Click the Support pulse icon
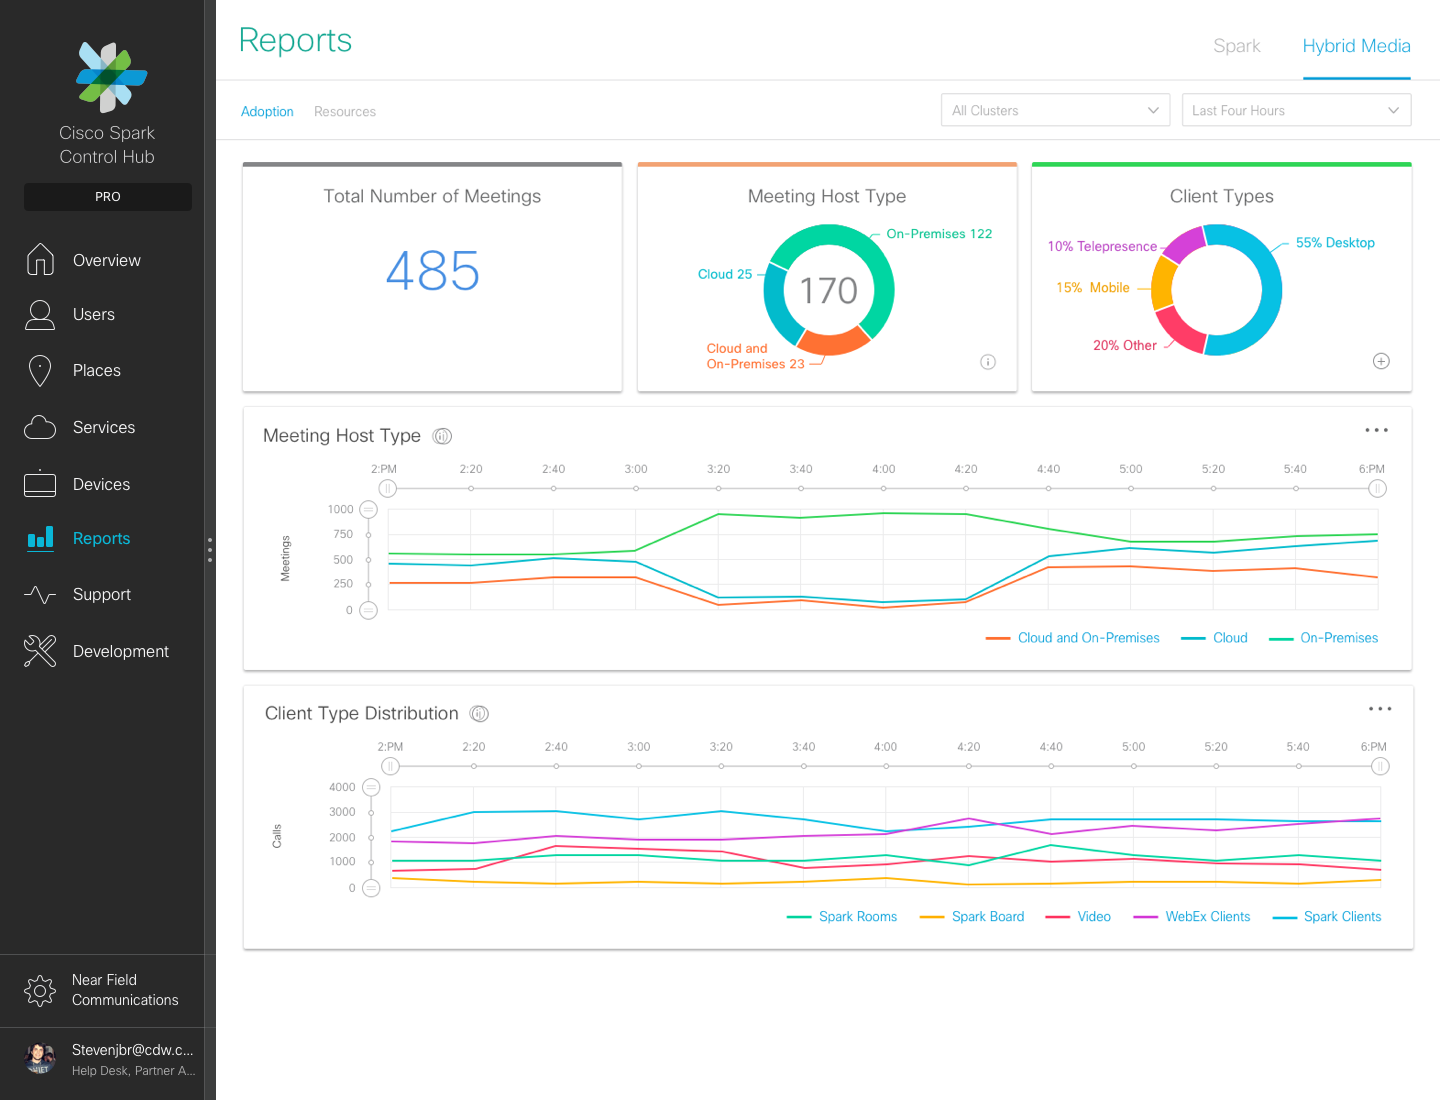 click(x=40, y=595)
